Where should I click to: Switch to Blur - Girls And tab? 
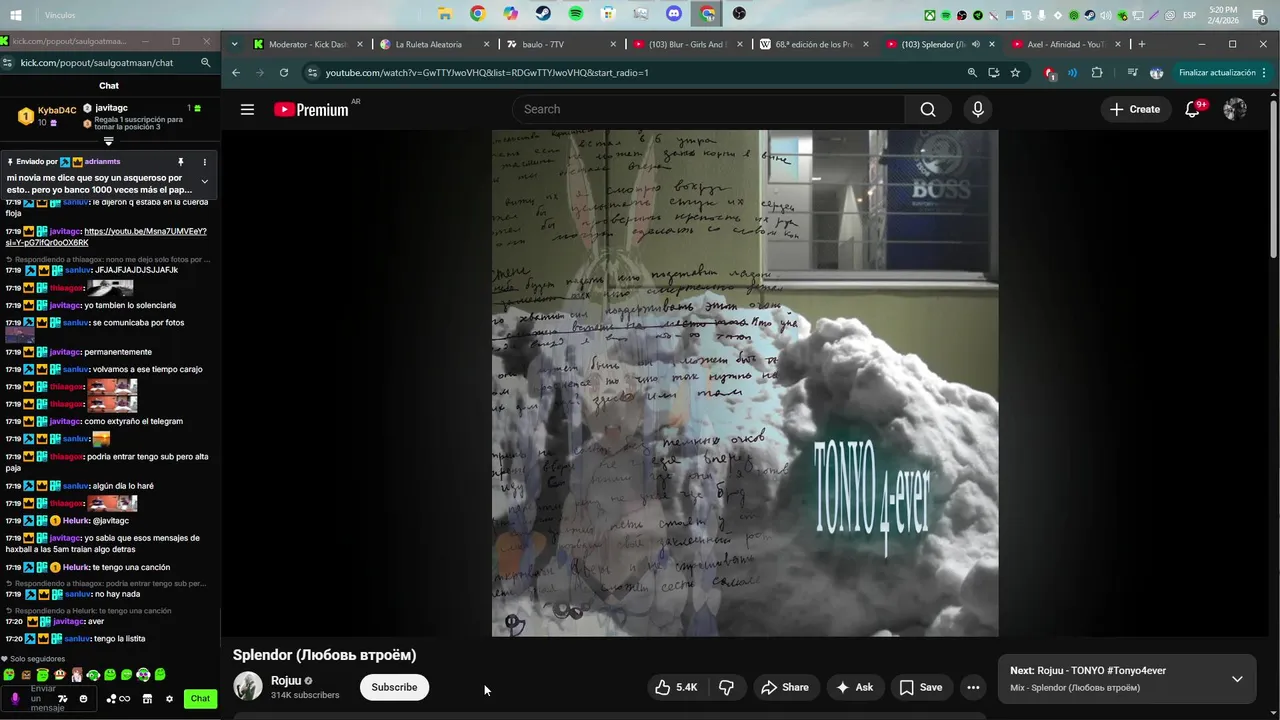click(687, 44)
